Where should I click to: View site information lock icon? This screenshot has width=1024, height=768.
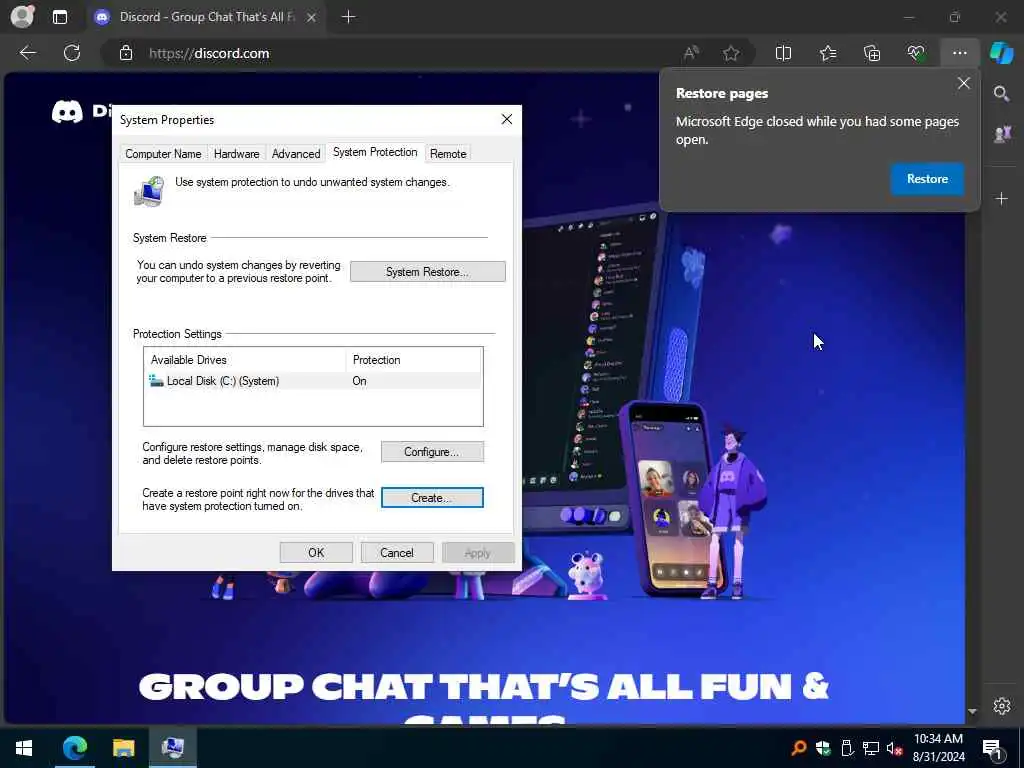[x=126, y=53]
